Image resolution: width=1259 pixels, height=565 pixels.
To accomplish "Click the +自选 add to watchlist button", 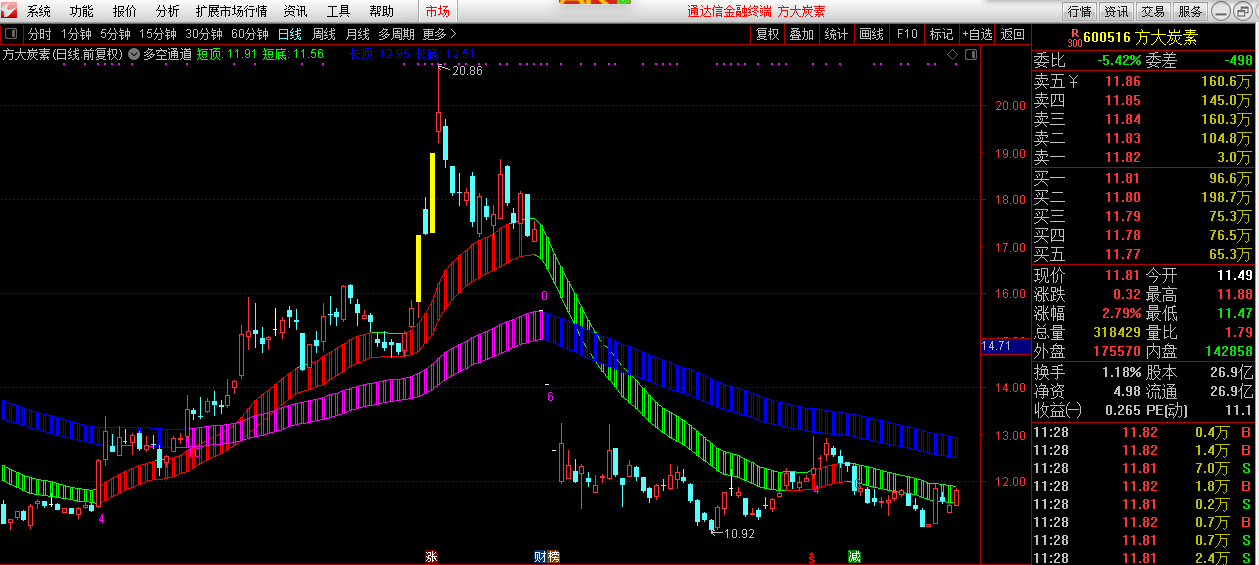I will click(x=977, y=34).
